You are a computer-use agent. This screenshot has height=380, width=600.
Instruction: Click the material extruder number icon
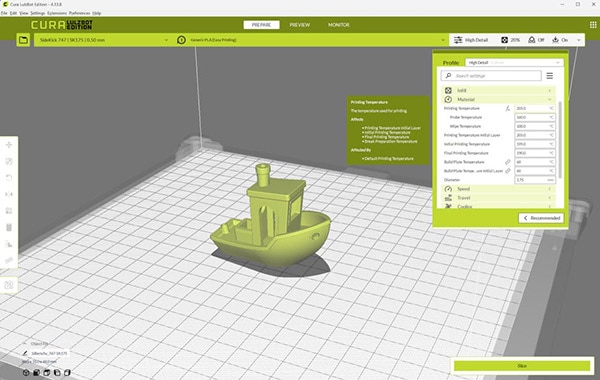click(181, 40)
